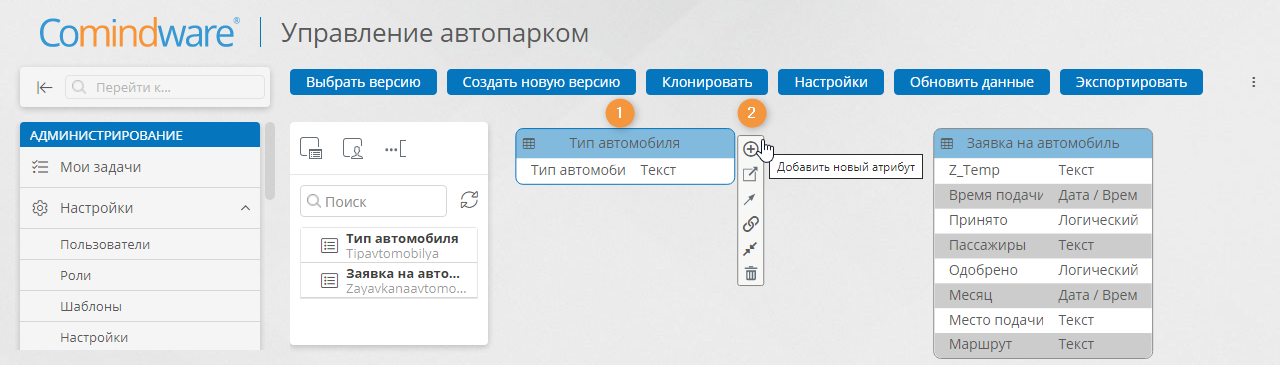This screenshot has width=1280, height=365.
Task: Collapse the Настройки section chevron
Action: point(245,208)
